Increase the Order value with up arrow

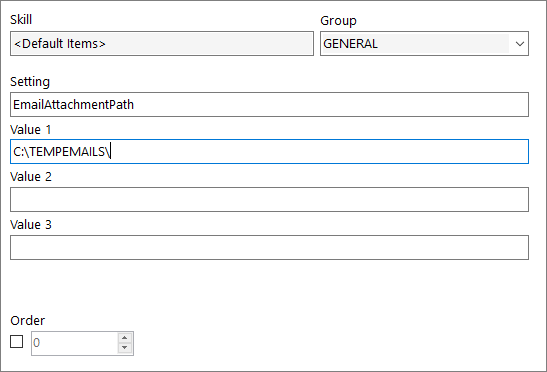(125, 338)
